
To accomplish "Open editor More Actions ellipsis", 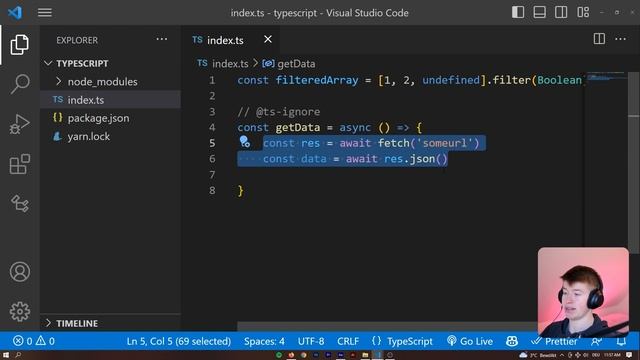I will [620, 39].
